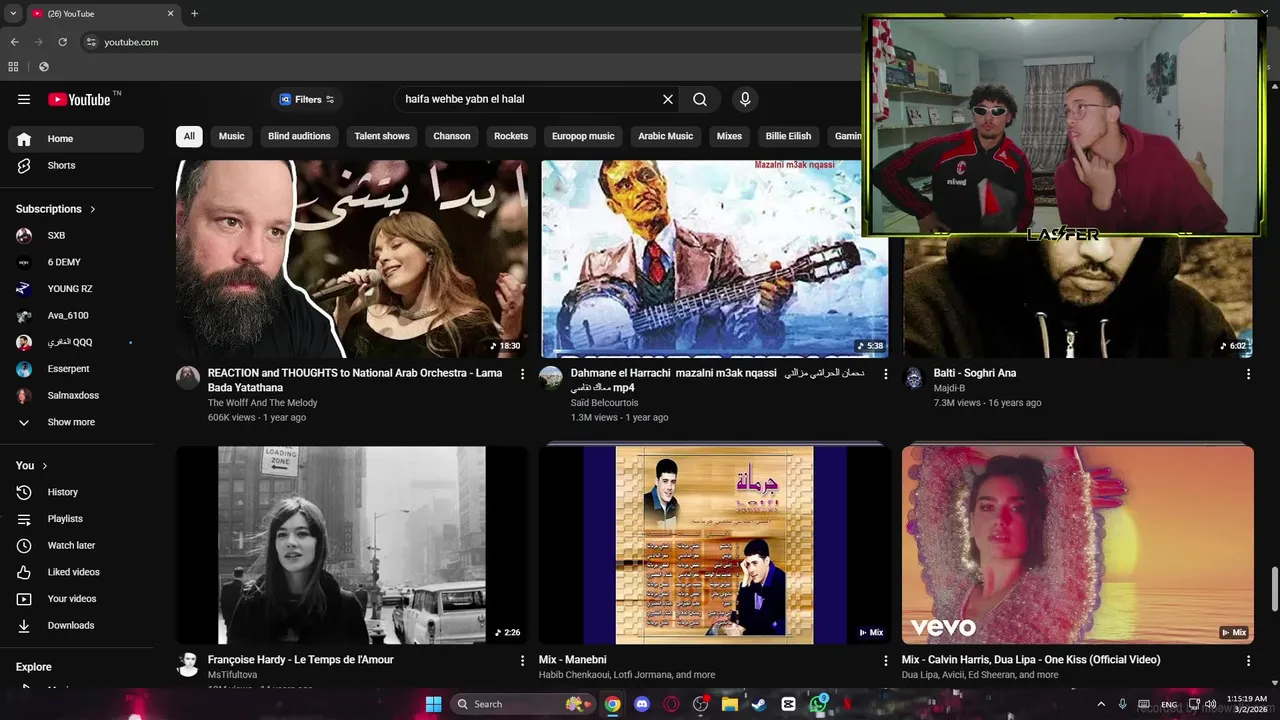The height and width of the screenshot is (720, 1280).
Task: Open options menu for Lama Bada Yatathana video
Action: [x=522, y=374]
